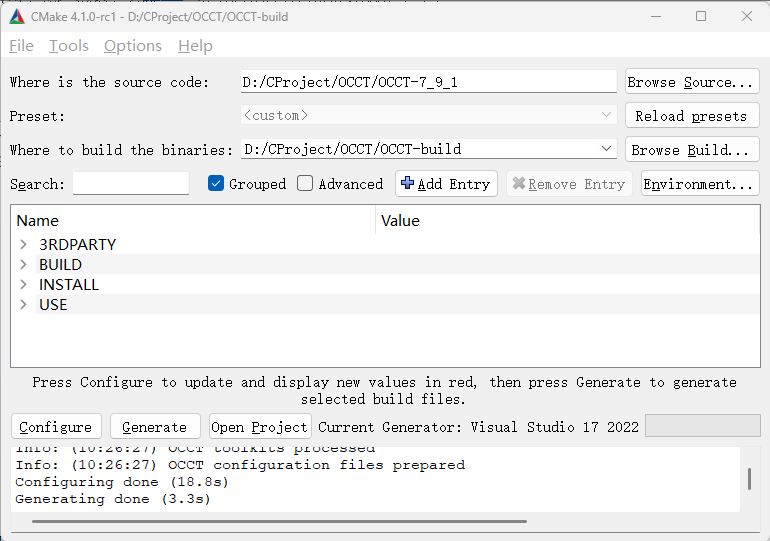Image resolution: width=770 pixels, height=541 pixels.
Task: Click the Open Project button
Action: click(260, 427)
